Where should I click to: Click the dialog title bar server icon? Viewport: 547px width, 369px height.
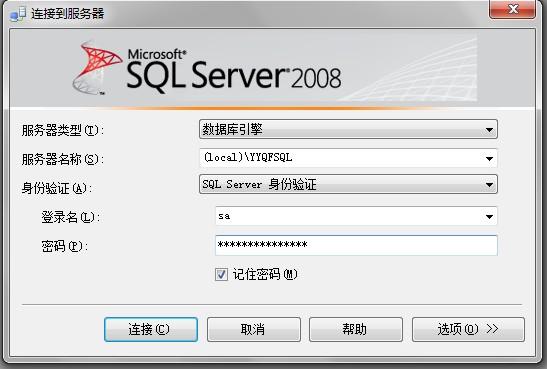18,14
